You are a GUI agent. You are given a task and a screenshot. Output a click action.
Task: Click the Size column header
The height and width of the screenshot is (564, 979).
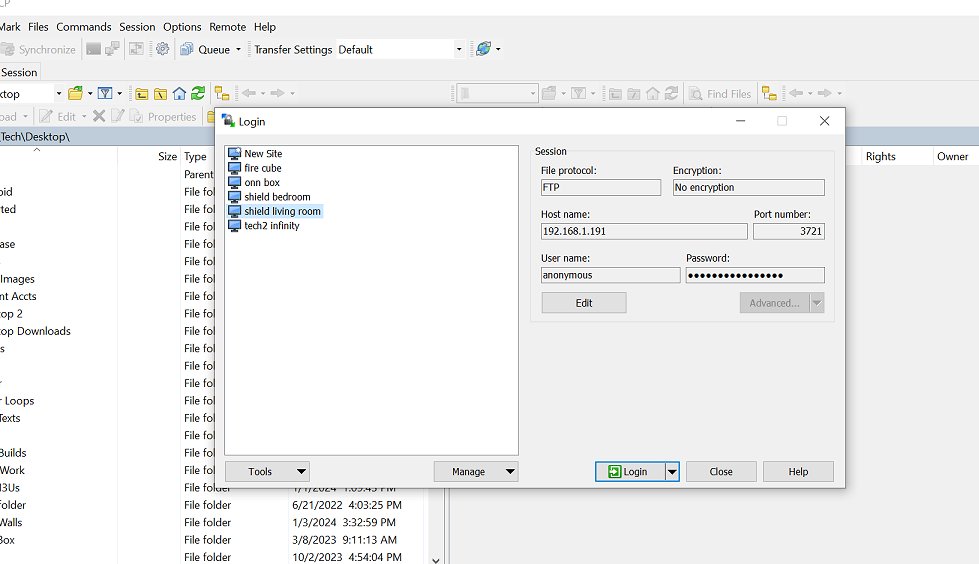pyautogui.click(x=149, y=157)
